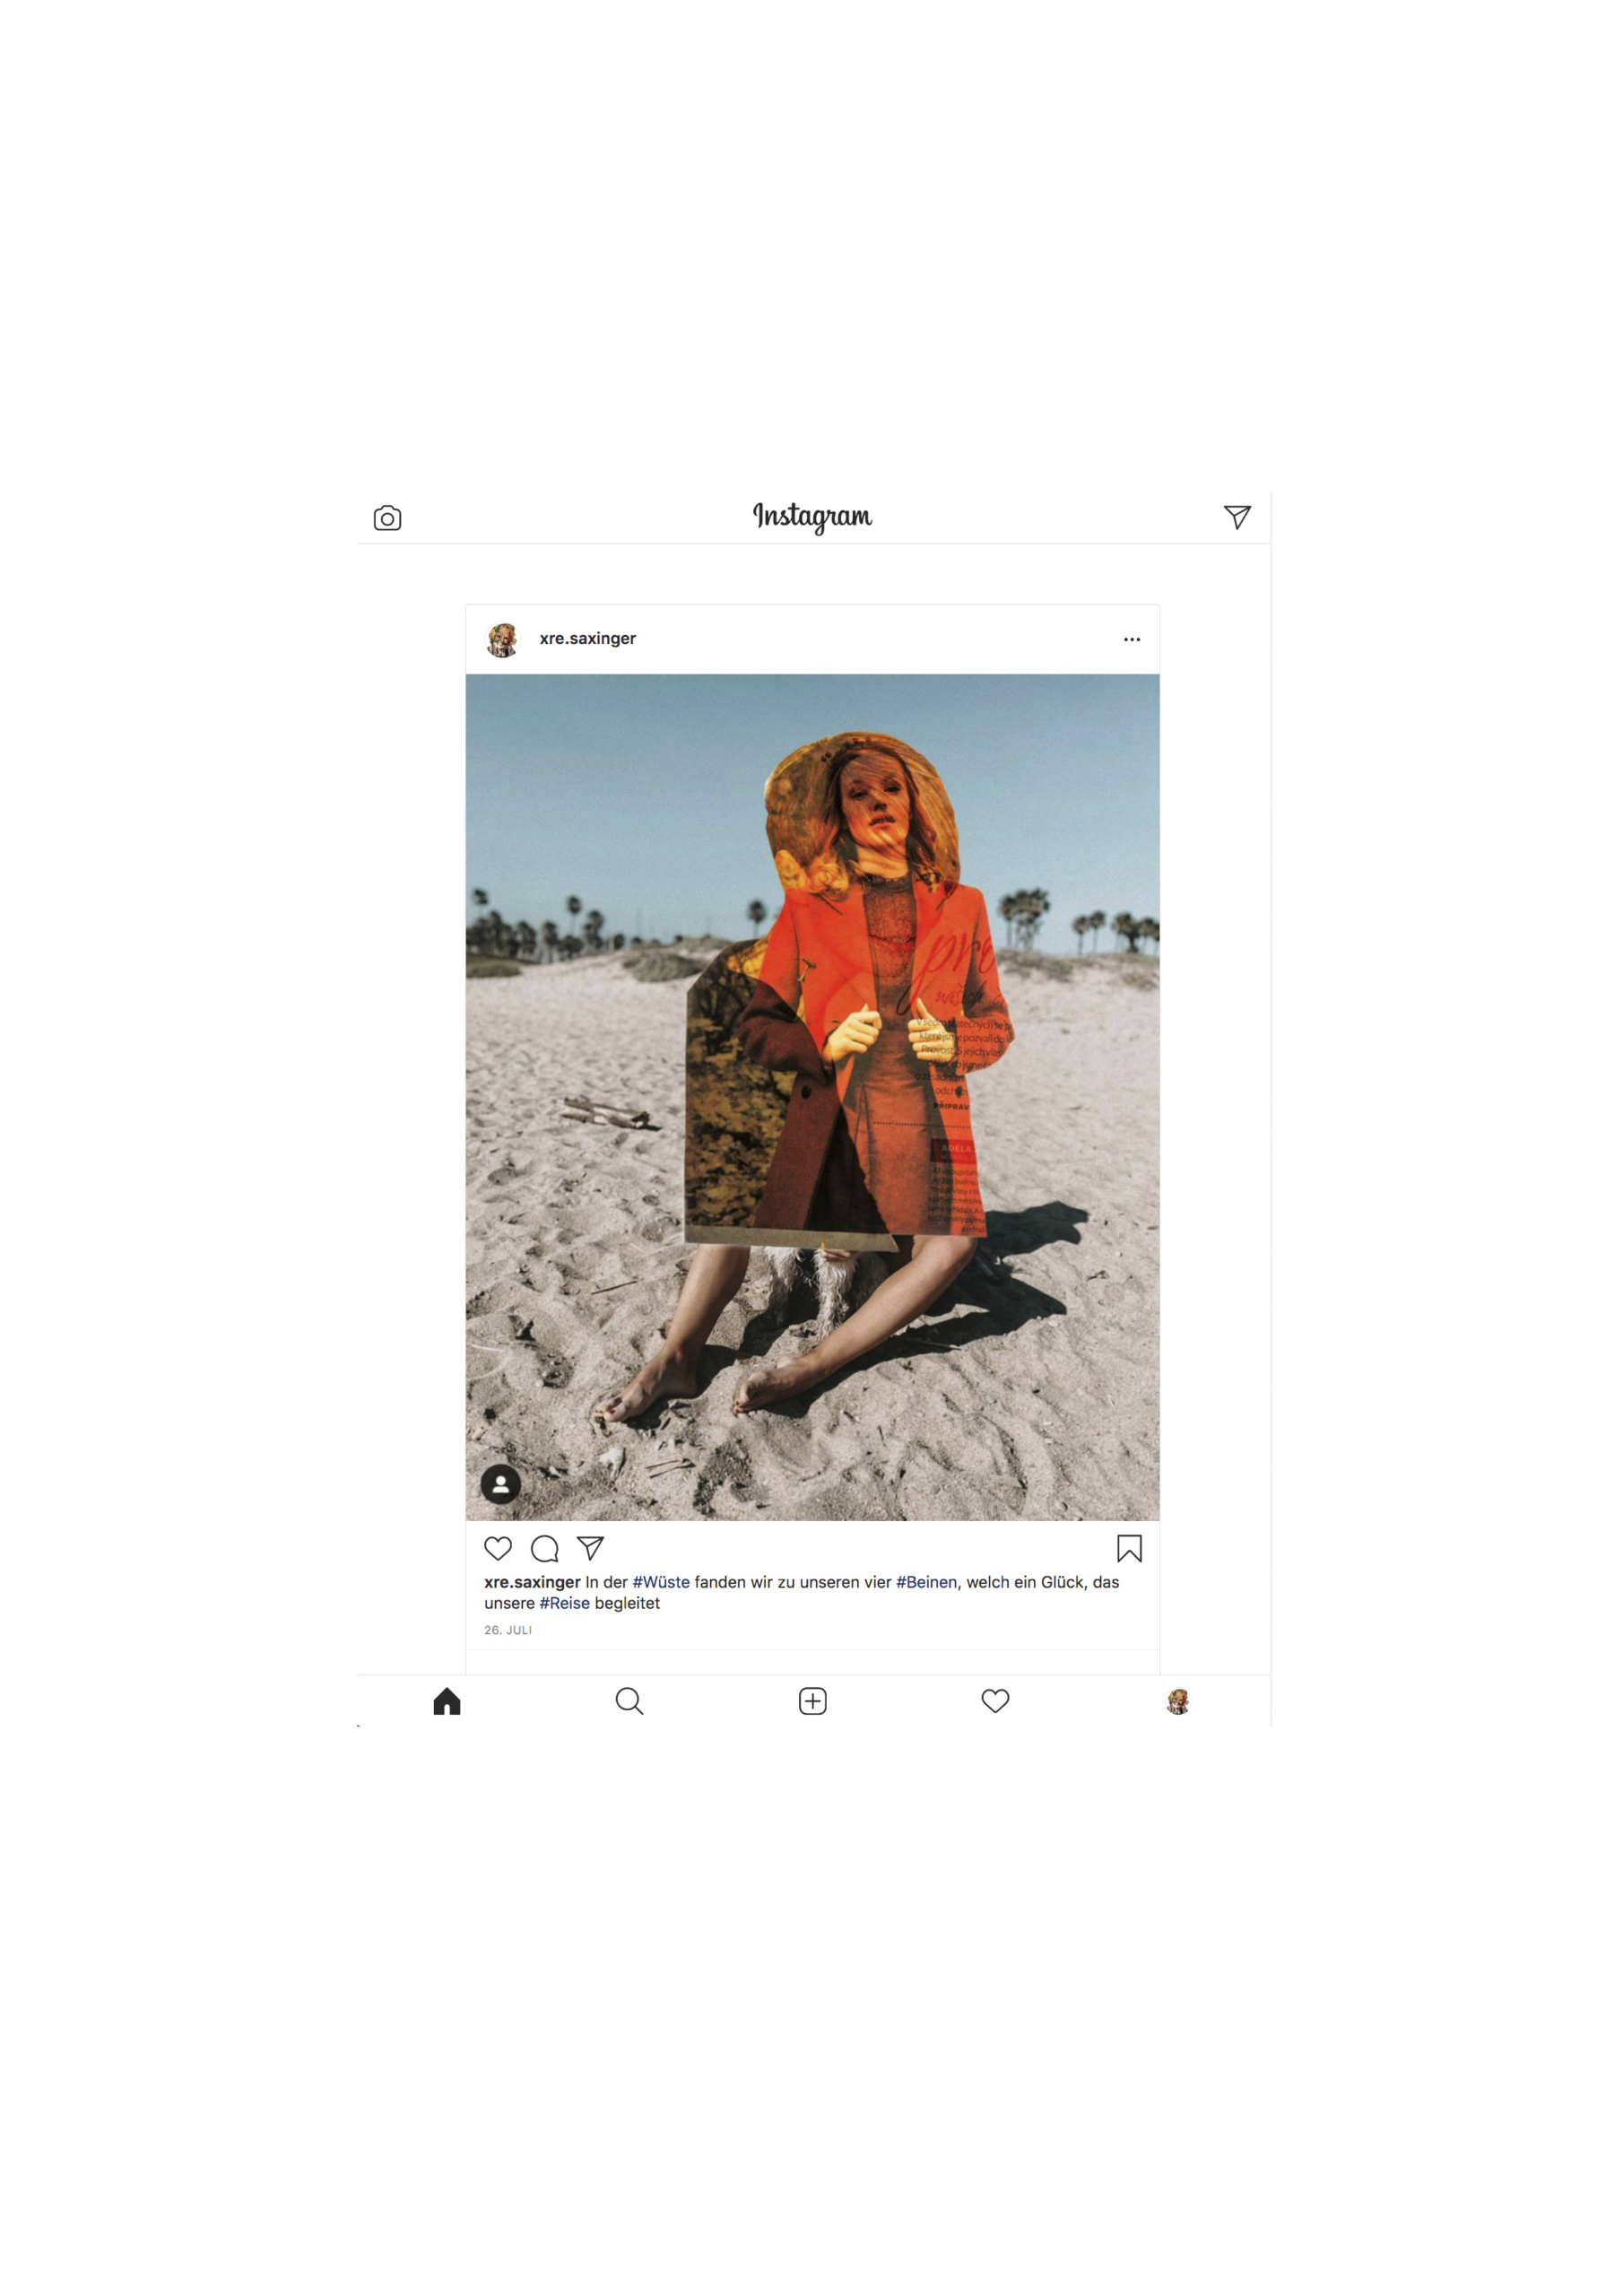1623x2296 pixels.
Task: Open the #Beinen hashtag
Action: point(926,1582)
